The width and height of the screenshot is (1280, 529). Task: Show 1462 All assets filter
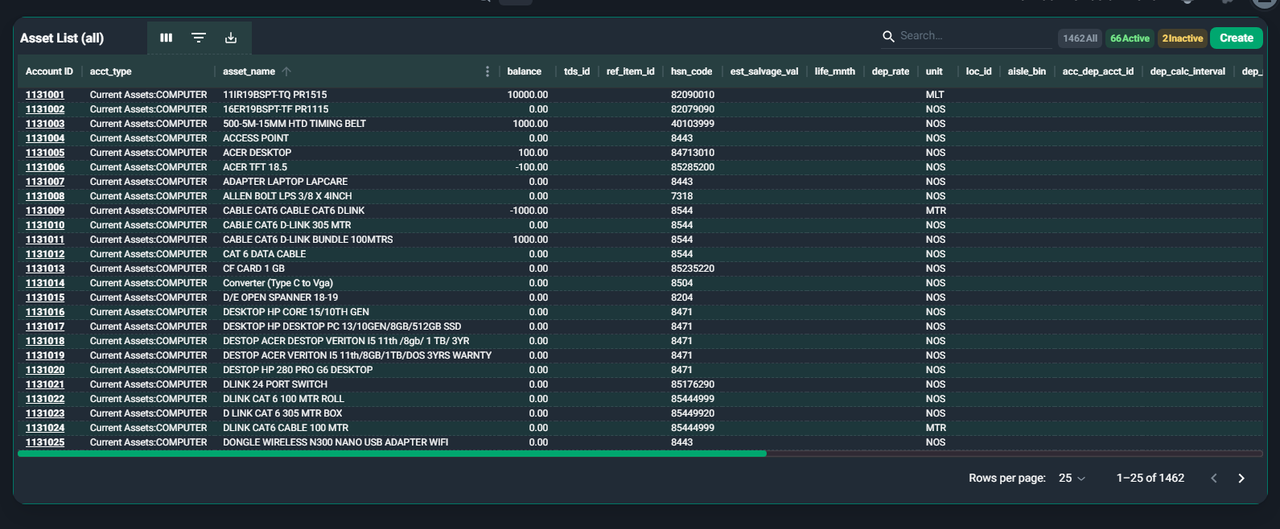[x=1080, y=38]
